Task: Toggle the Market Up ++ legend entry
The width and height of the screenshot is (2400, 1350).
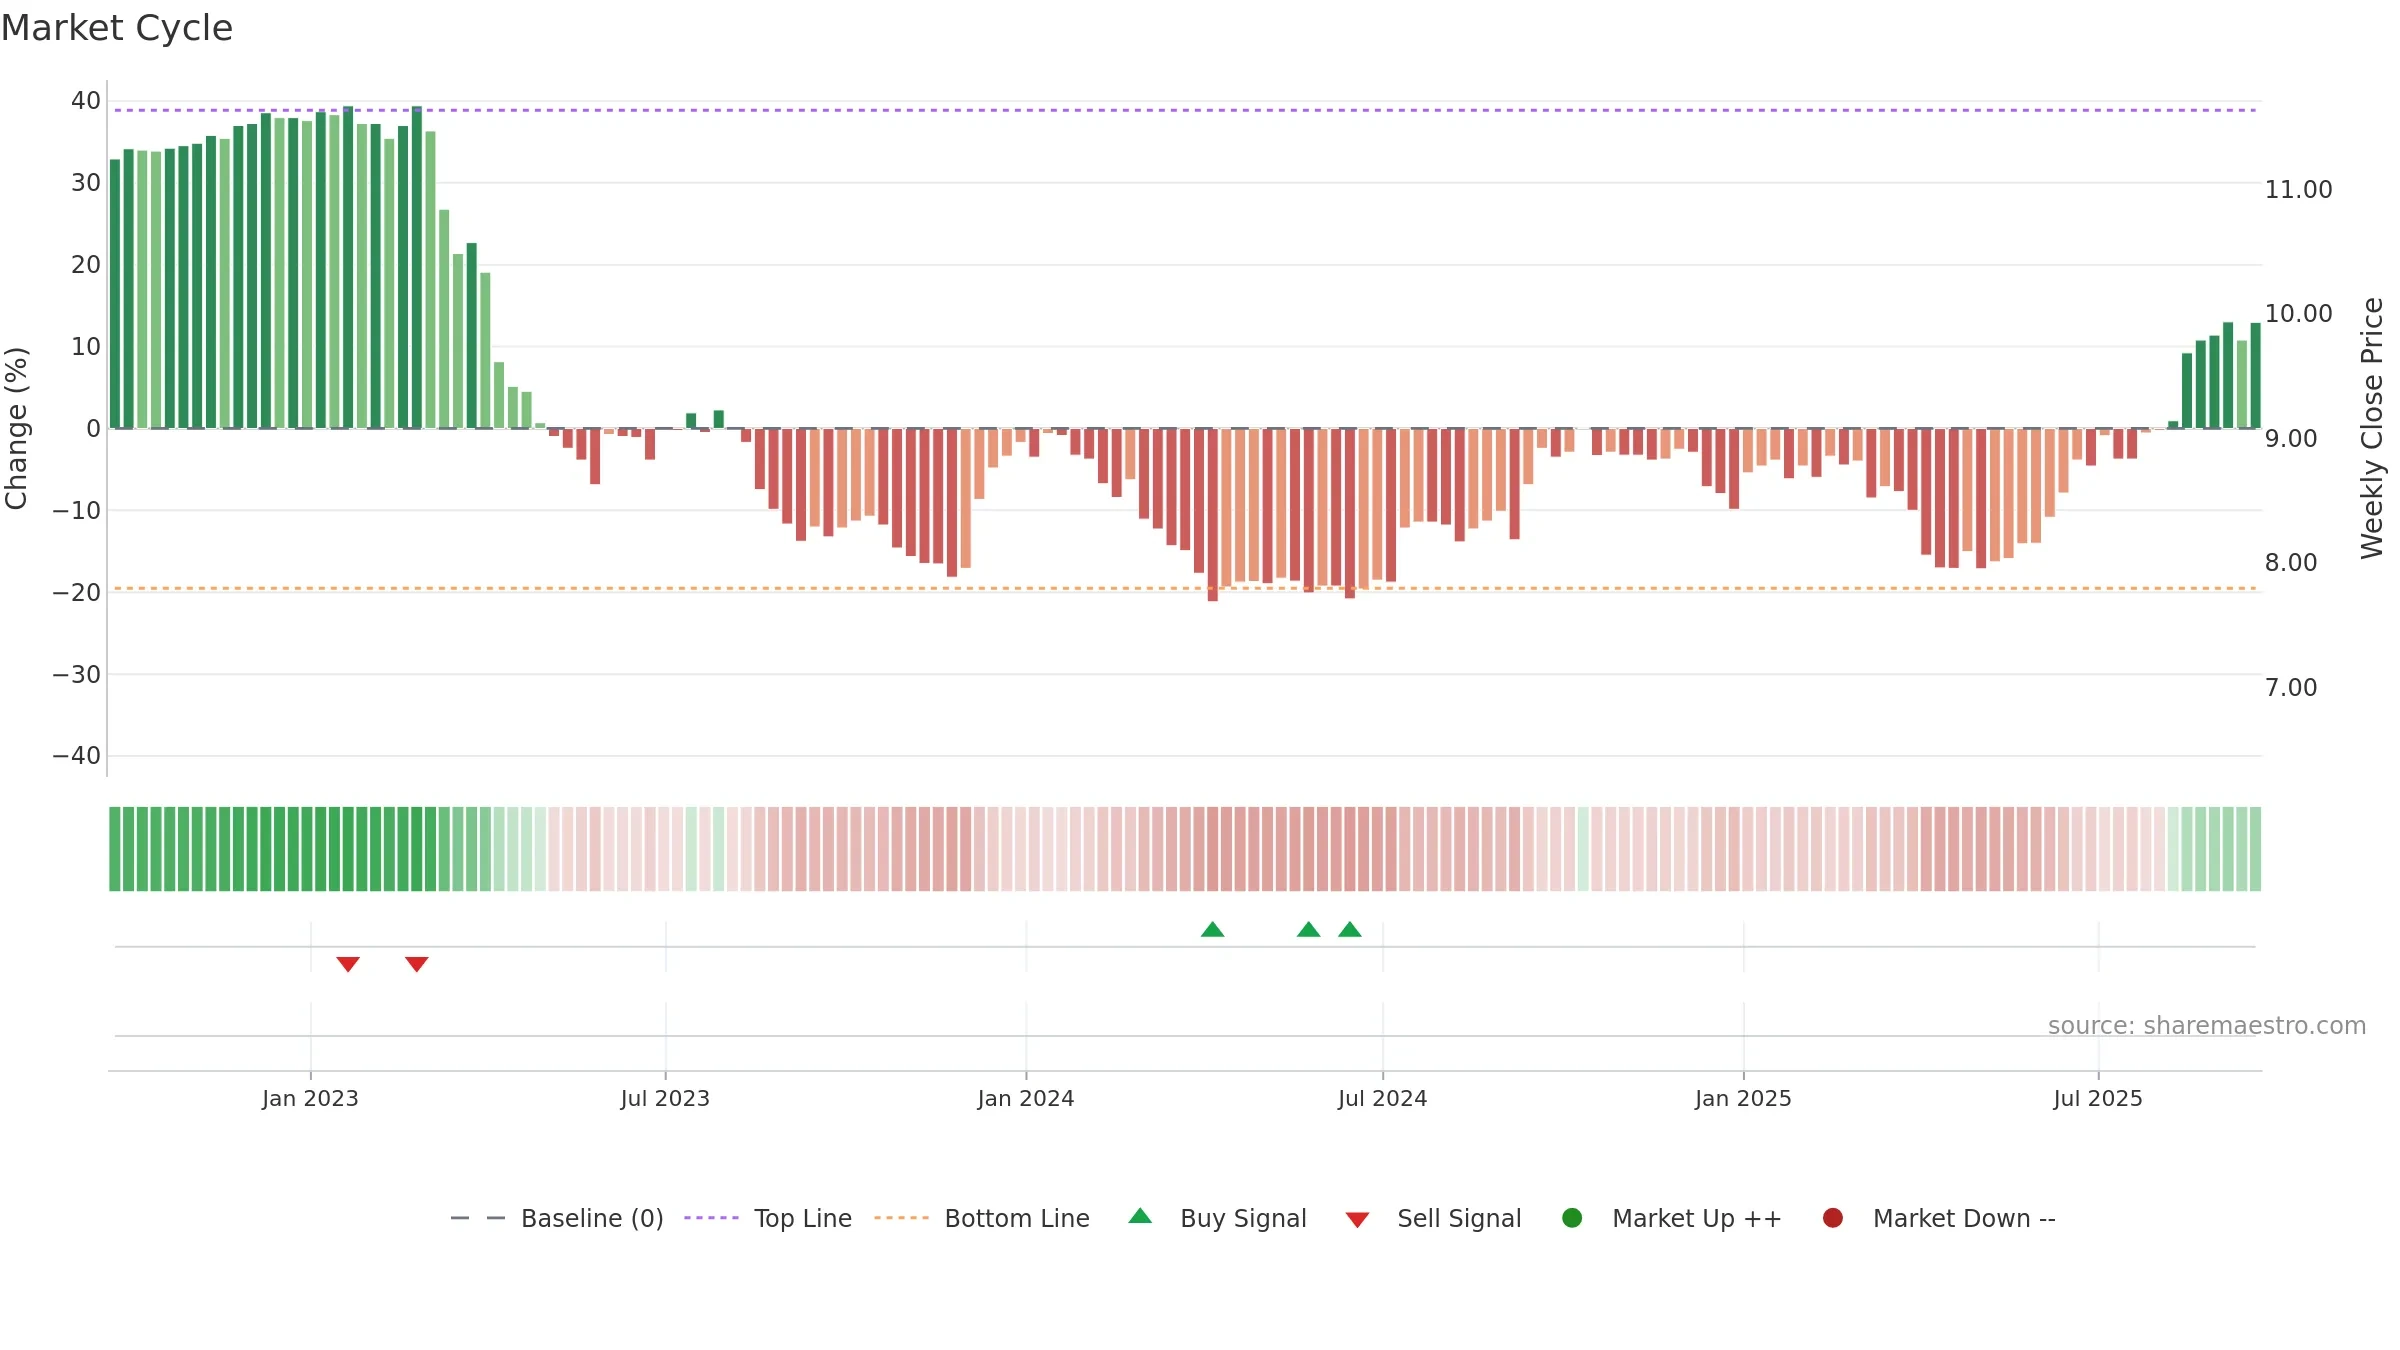Action: pos(1671,1218)
